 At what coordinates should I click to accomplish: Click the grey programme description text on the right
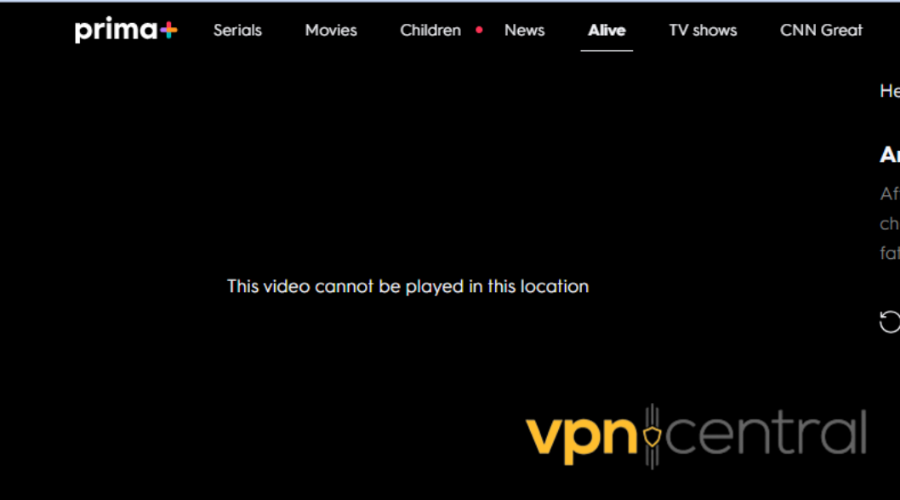coord(890,223)
